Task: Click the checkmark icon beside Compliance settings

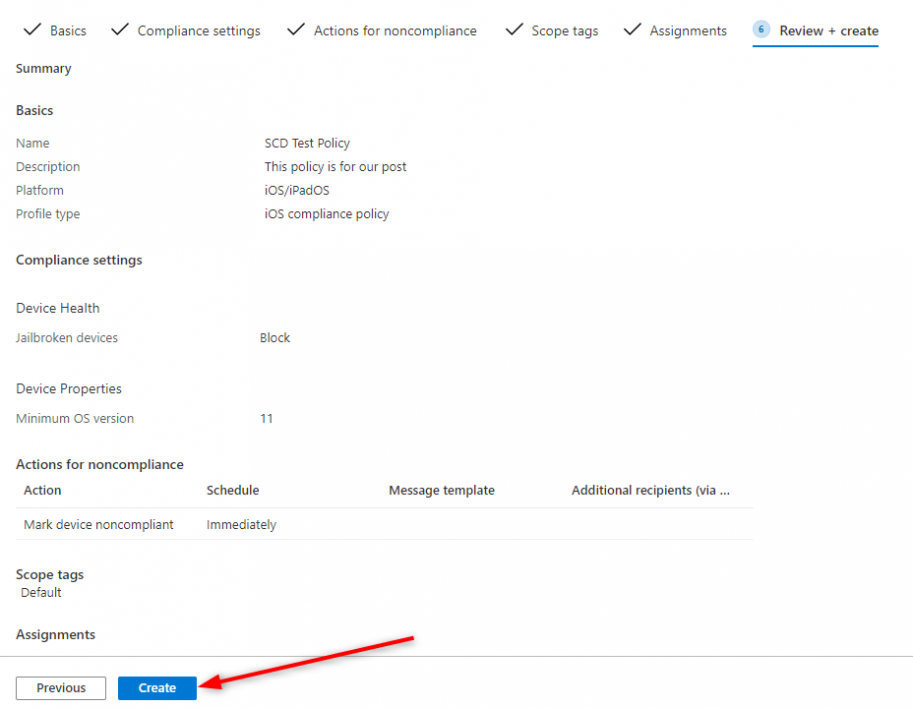Action: pos(119,30)
